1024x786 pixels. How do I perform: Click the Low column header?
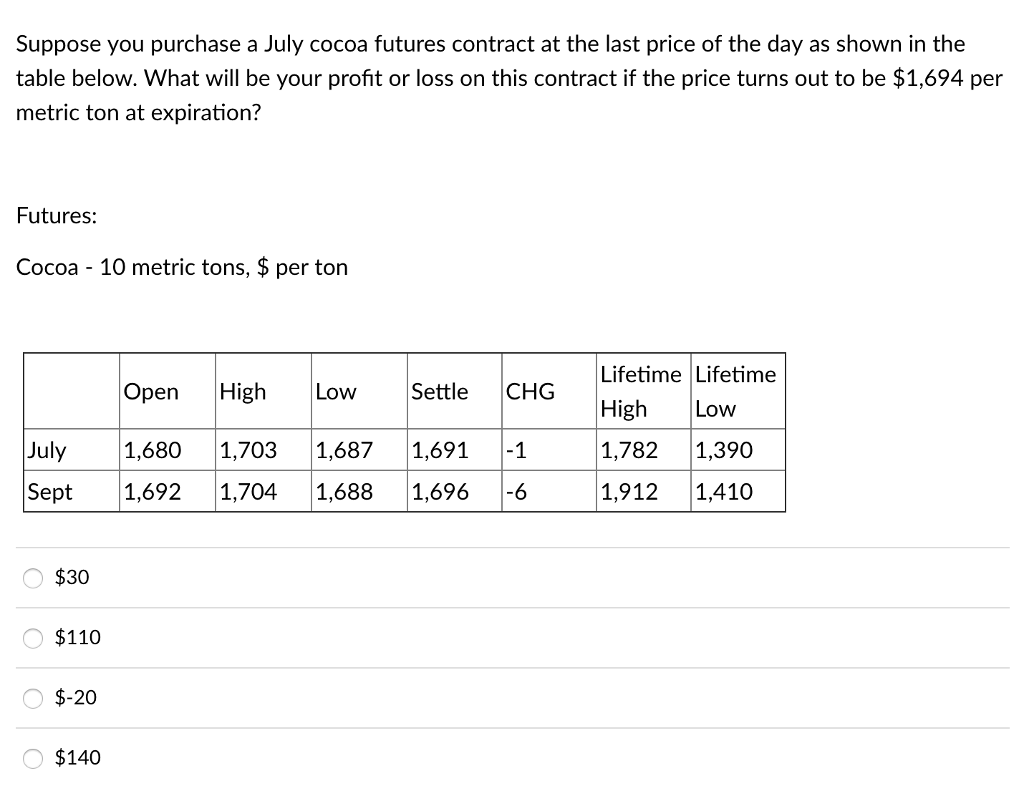pos(335,392)
